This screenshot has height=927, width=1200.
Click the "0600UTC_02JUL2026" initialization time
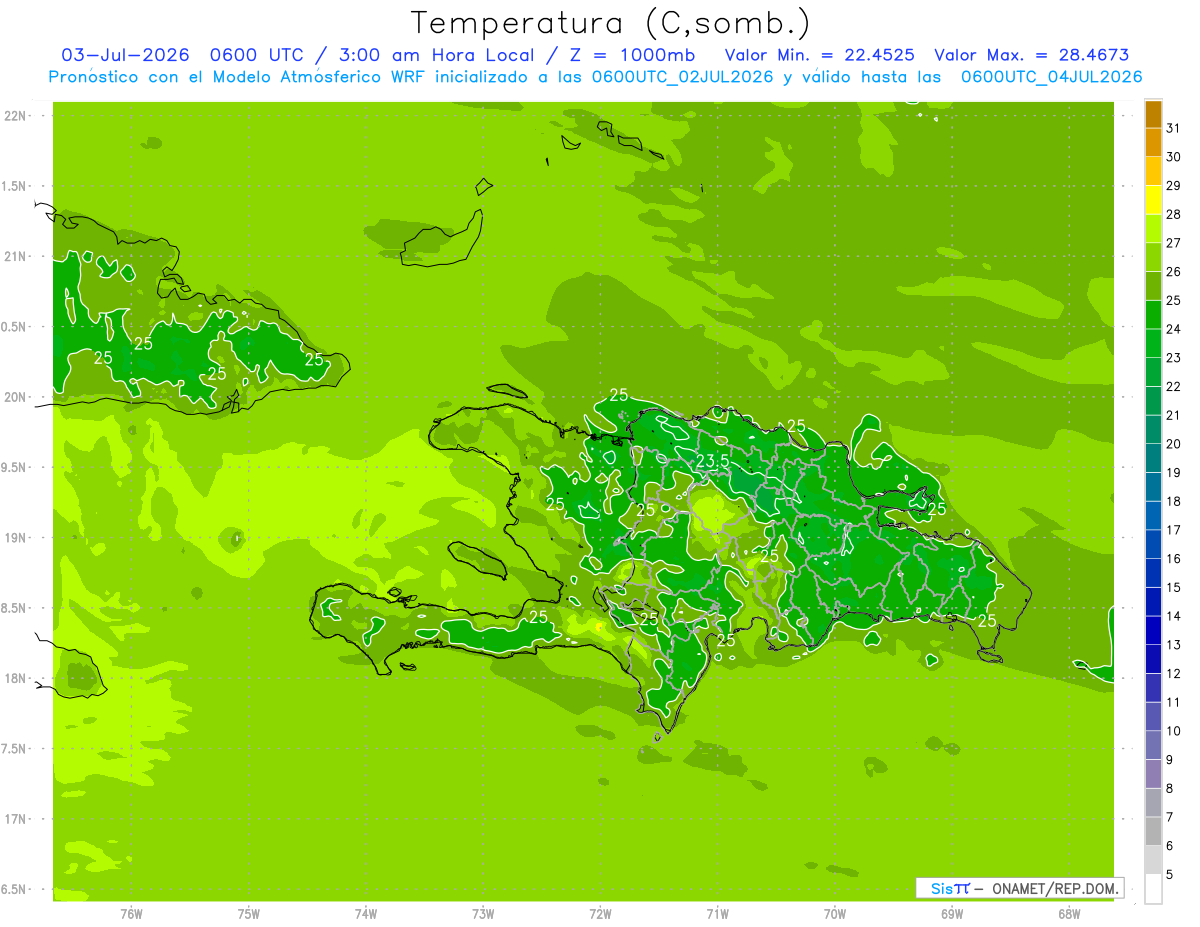tap(683, 77)
